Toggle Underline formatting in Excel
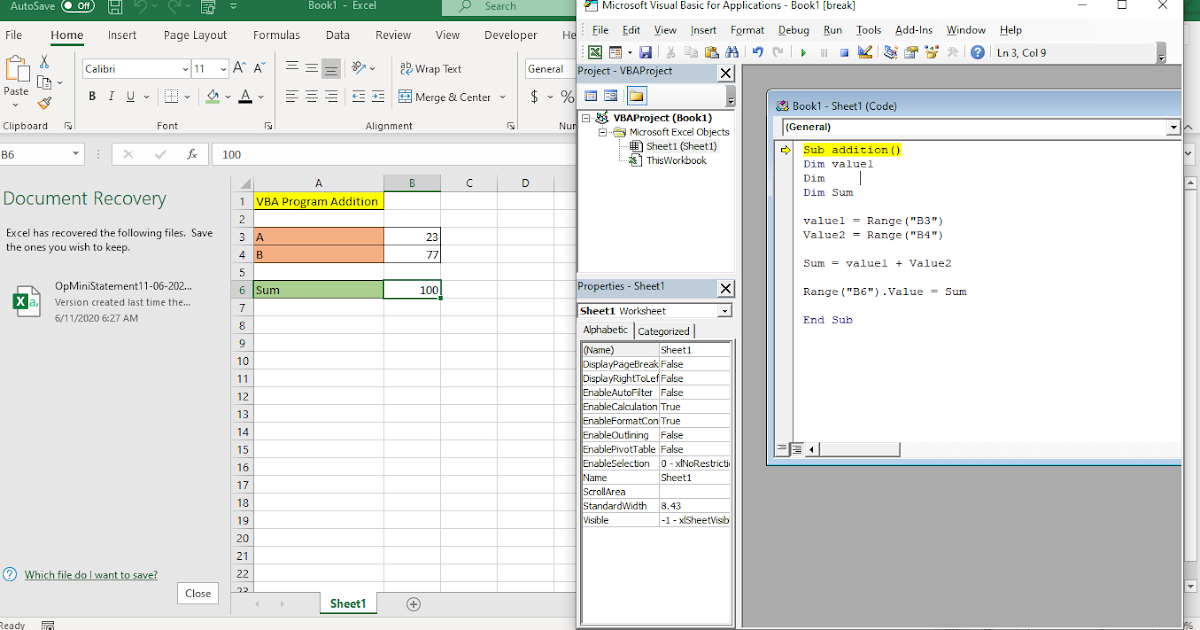 (130, 97)
